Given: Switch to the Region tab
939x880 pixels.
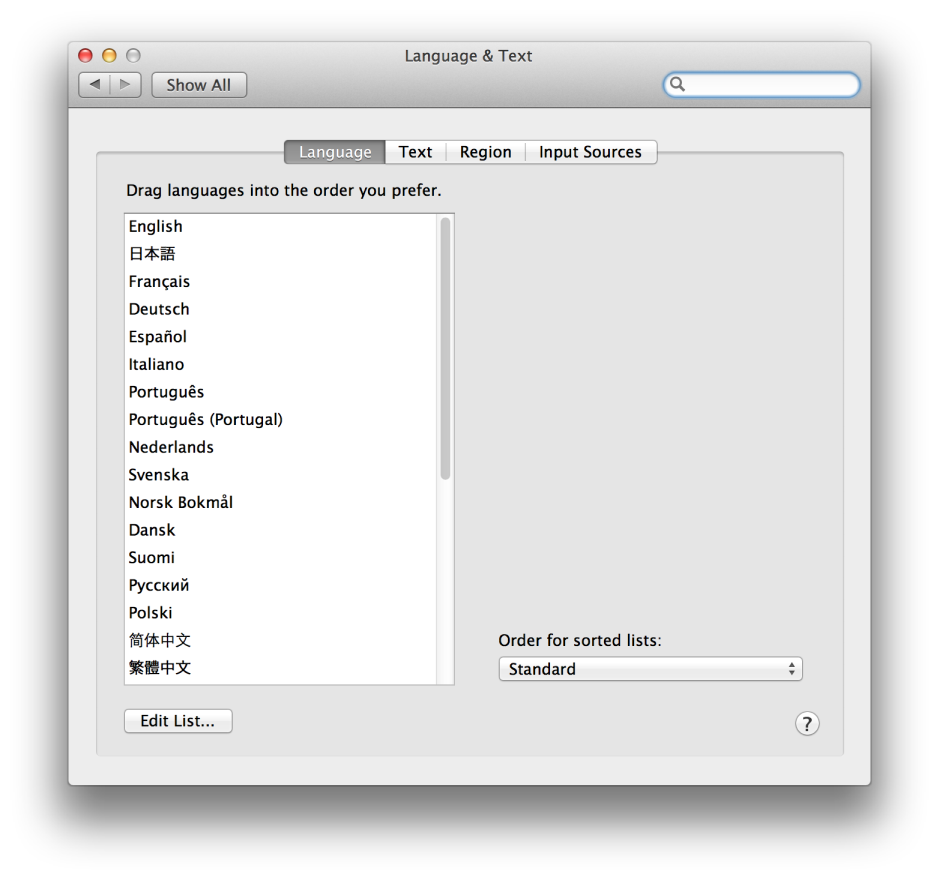Looking at the screenshot, I should tap(484, 152).
